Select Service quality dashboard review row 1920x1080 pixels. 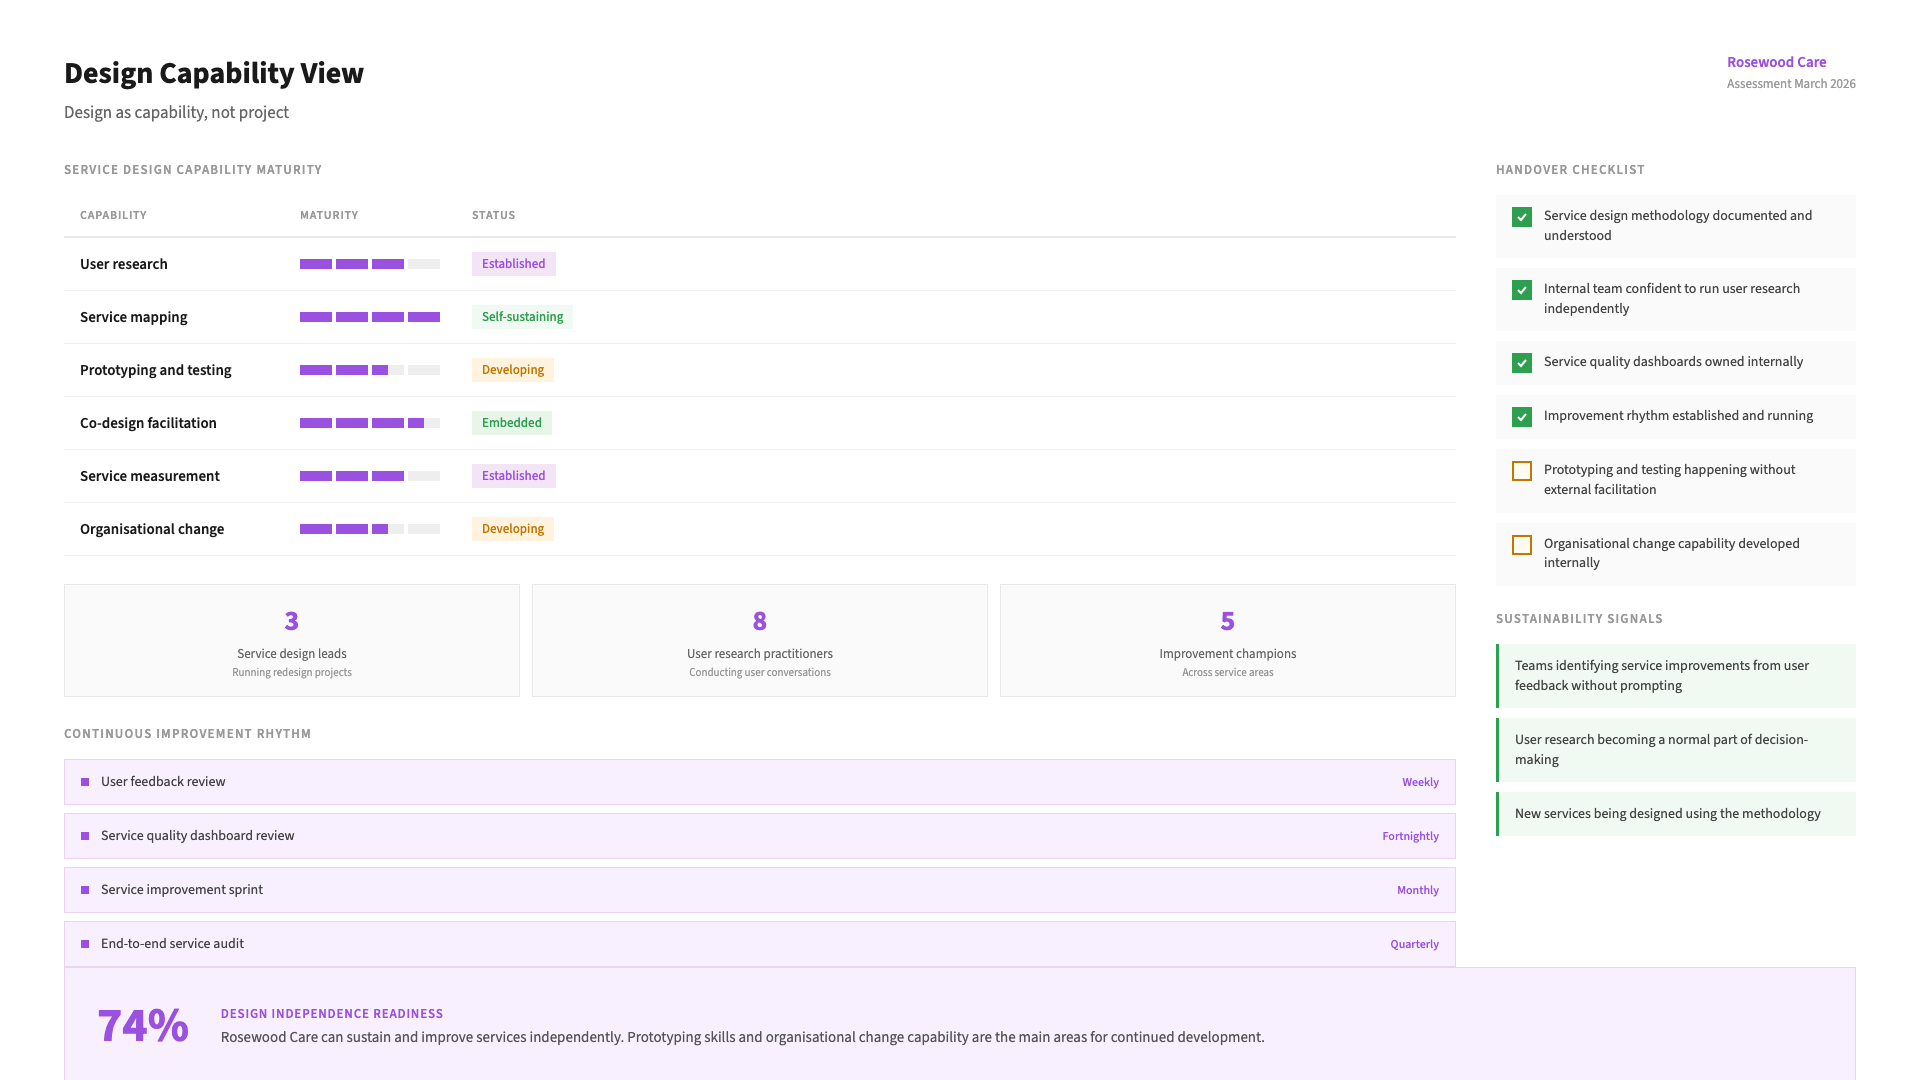pyautogui.click(x=760, y=836)
